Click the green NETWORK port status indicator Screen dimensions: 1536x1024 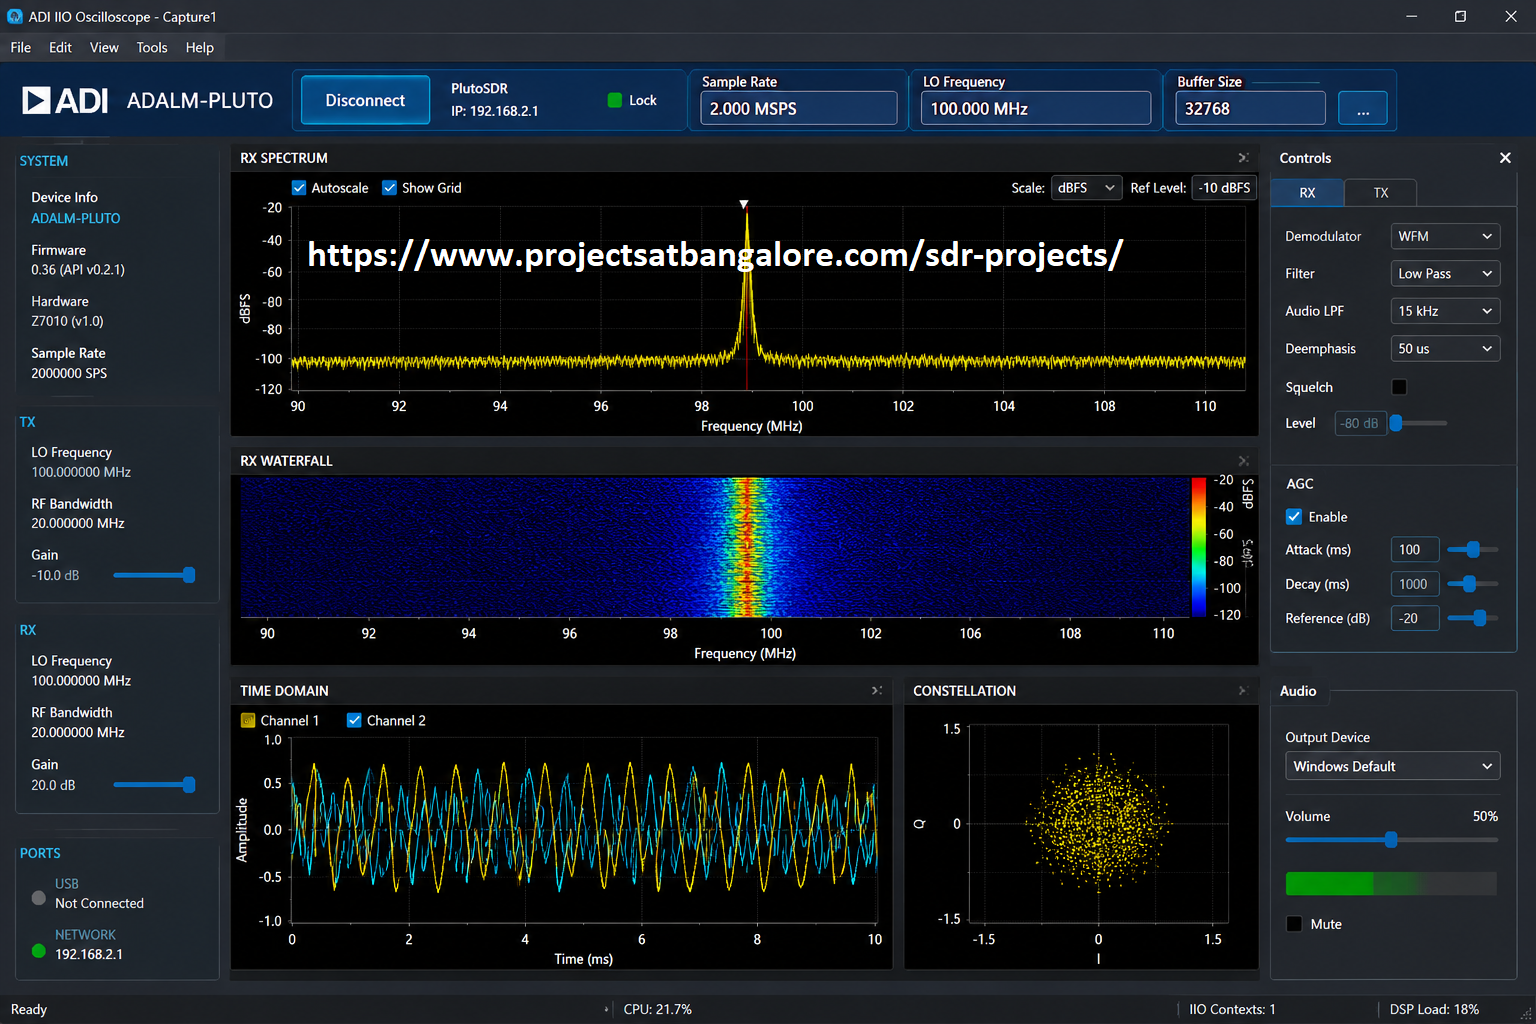[39, 951]
